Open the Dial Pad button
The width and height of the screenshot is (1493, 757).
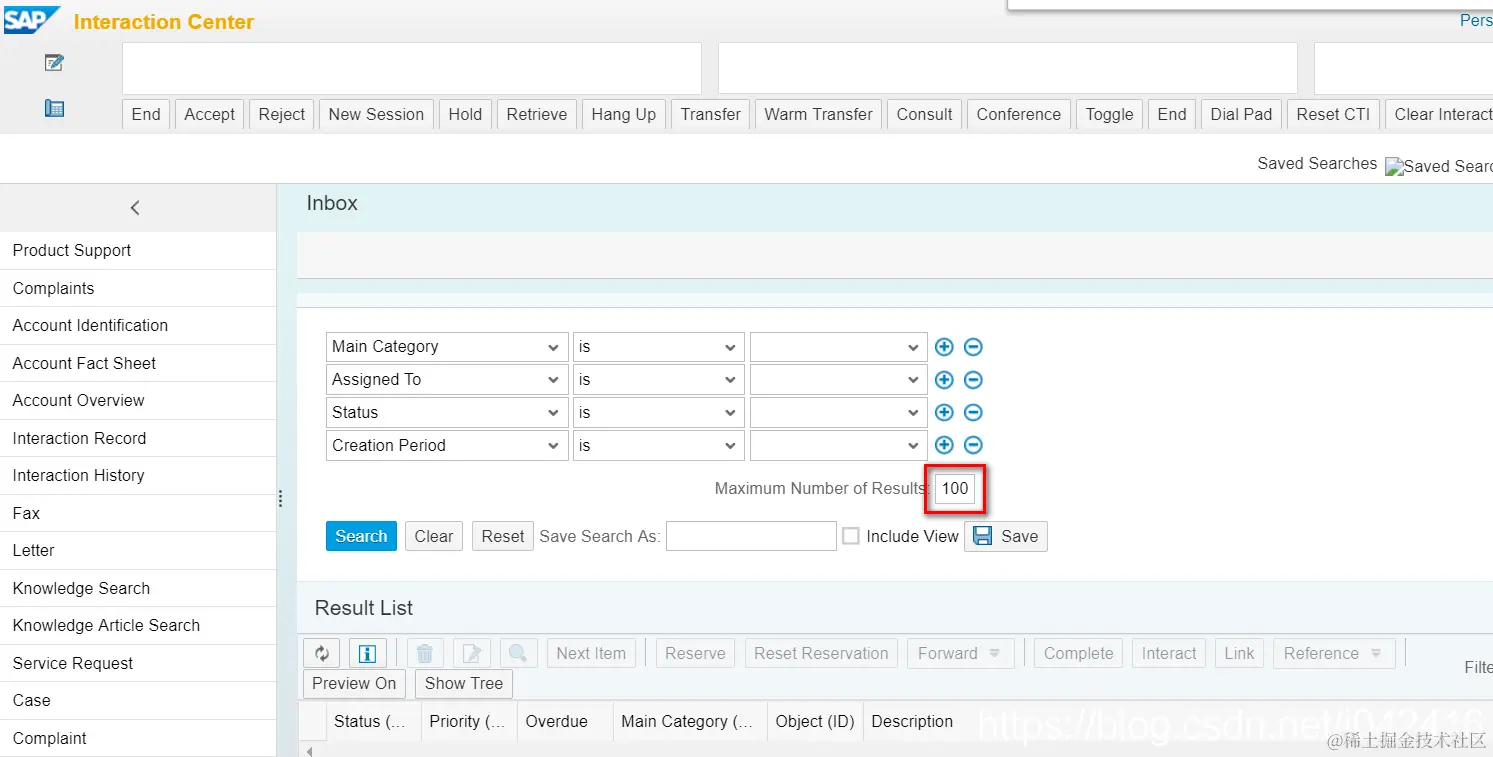coord(1241,114)
